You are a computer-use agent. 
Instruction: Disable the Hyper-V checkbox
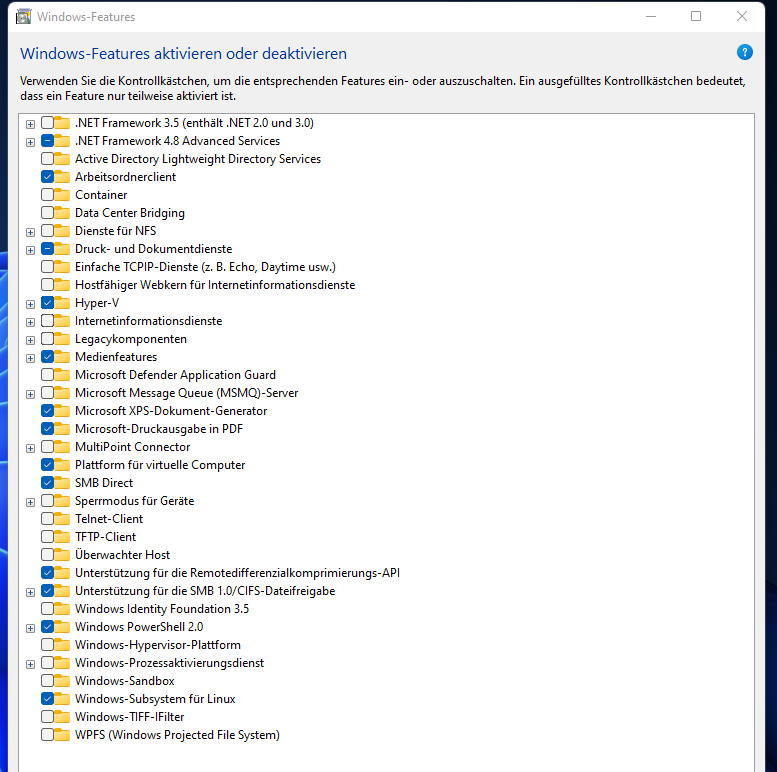tap(48, 302)
